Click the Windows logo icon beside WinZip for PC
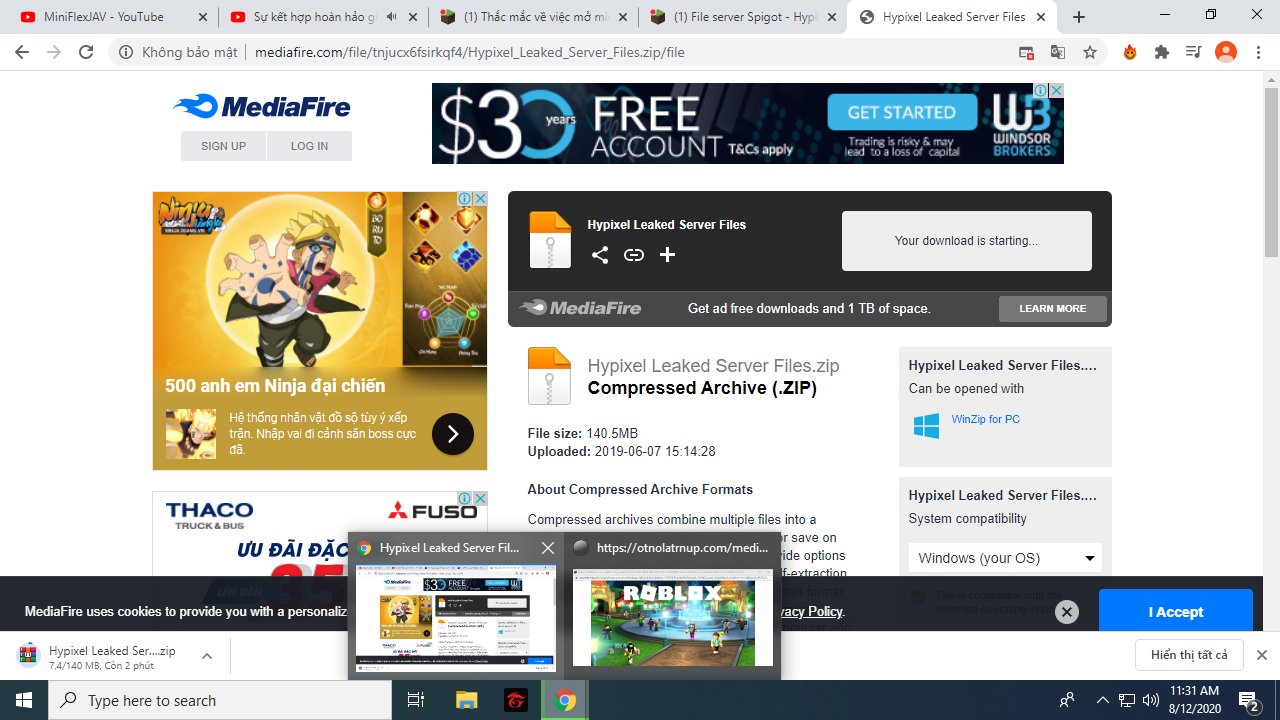Screen dimensions: 1280x720 tap(926, 425)
